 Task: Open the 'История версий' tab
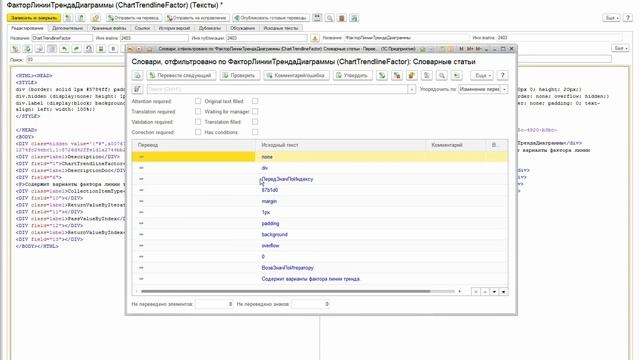[174, 28]
